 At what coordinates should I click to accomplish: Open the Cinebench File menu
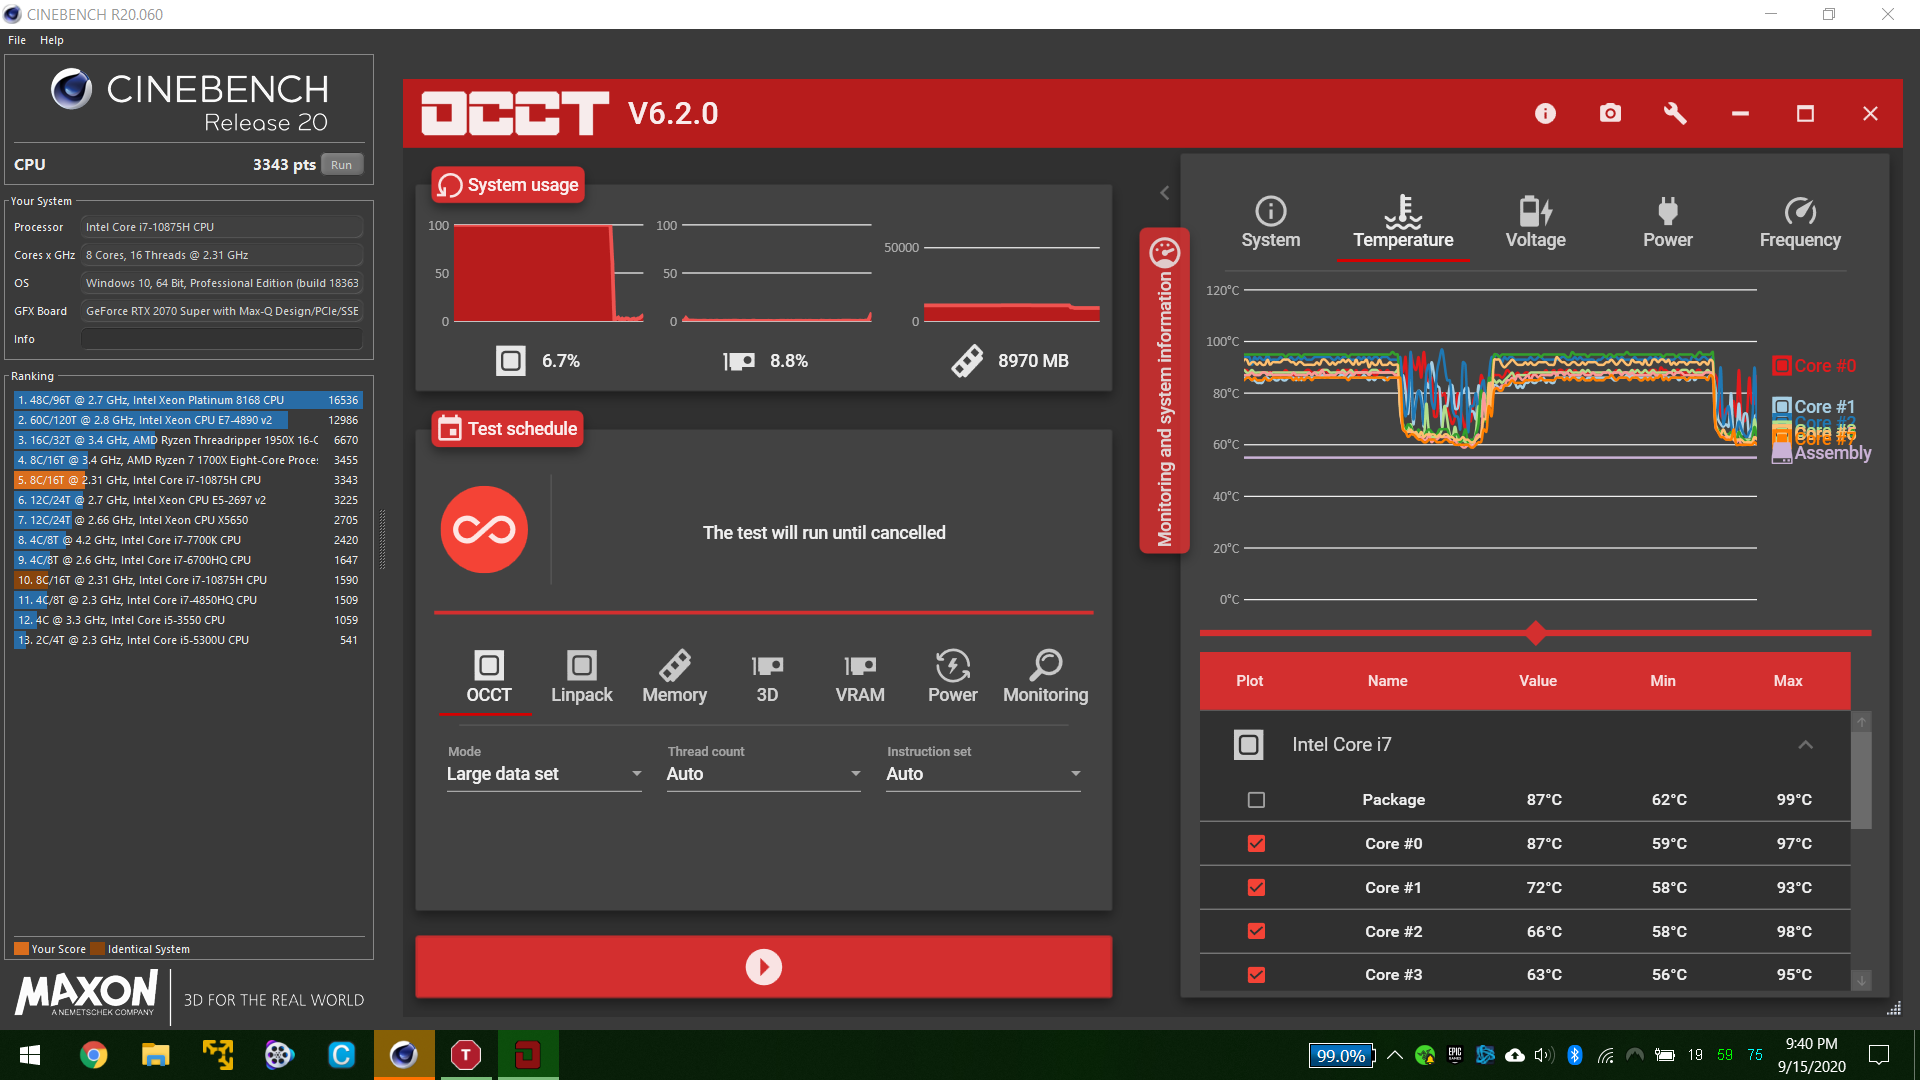point(17,40)
